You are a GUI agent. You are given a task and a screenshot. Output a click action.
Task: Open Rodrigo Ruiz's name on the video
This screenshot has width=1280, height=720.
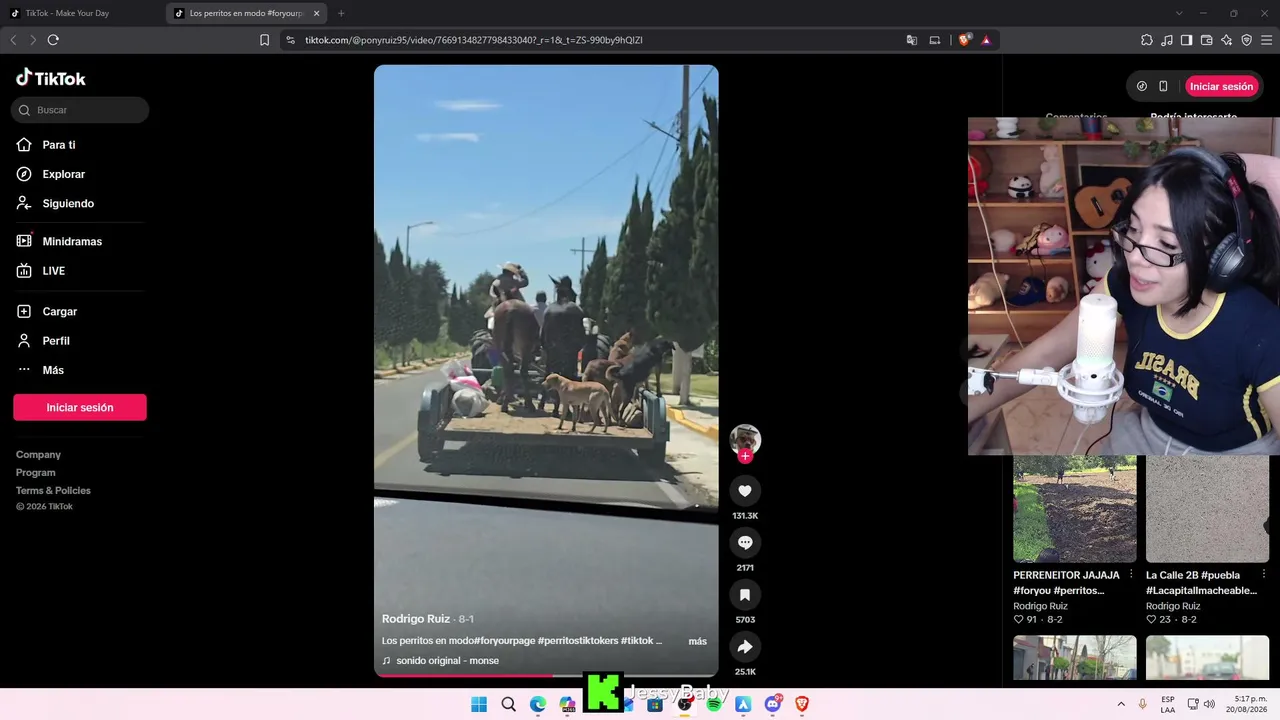[x=416, y=619]
